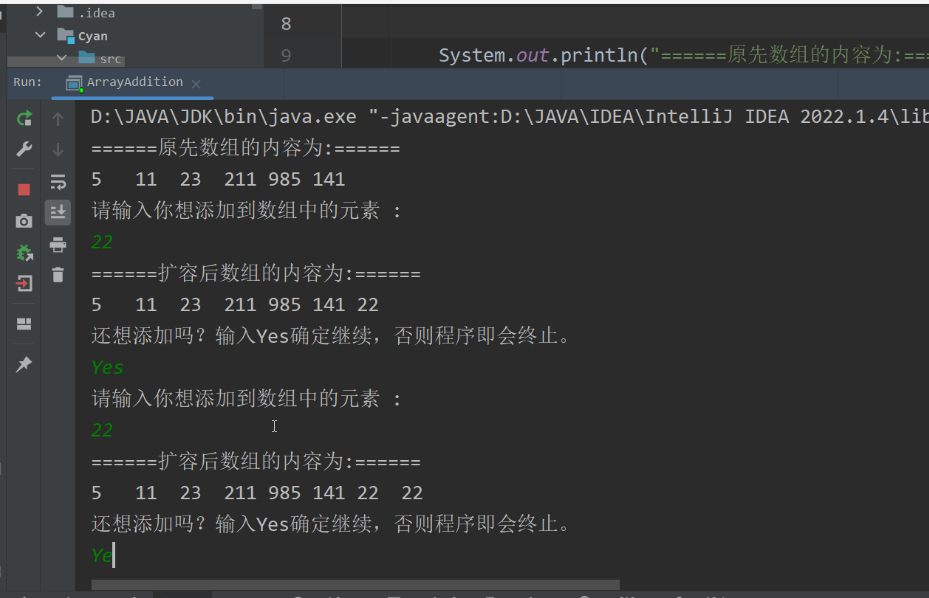Click the Exit icon in Run toolbar

24,284
